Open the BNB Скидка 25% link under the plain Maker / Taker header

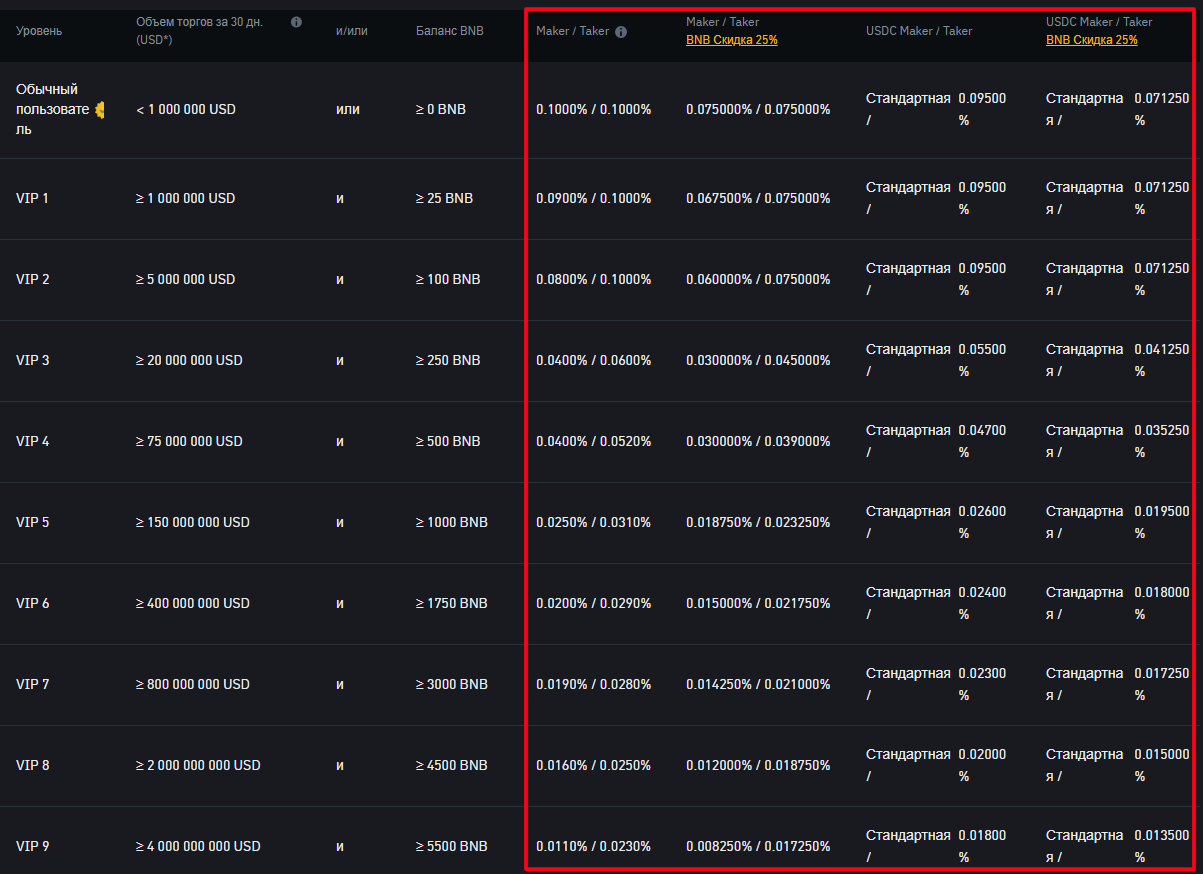coord(732,40)
